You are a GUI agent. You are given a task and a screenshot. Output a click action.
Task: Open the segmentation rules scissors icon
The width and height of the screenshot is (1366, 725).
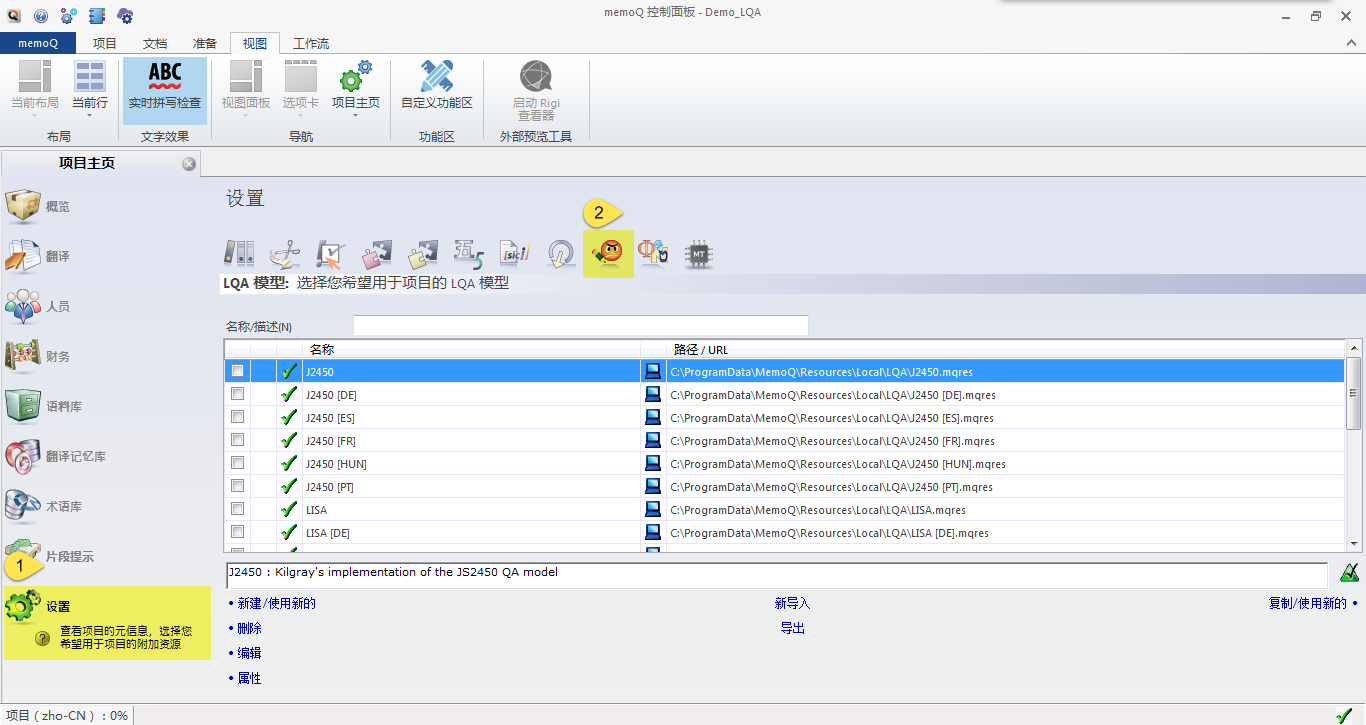(x=284, y=254)
